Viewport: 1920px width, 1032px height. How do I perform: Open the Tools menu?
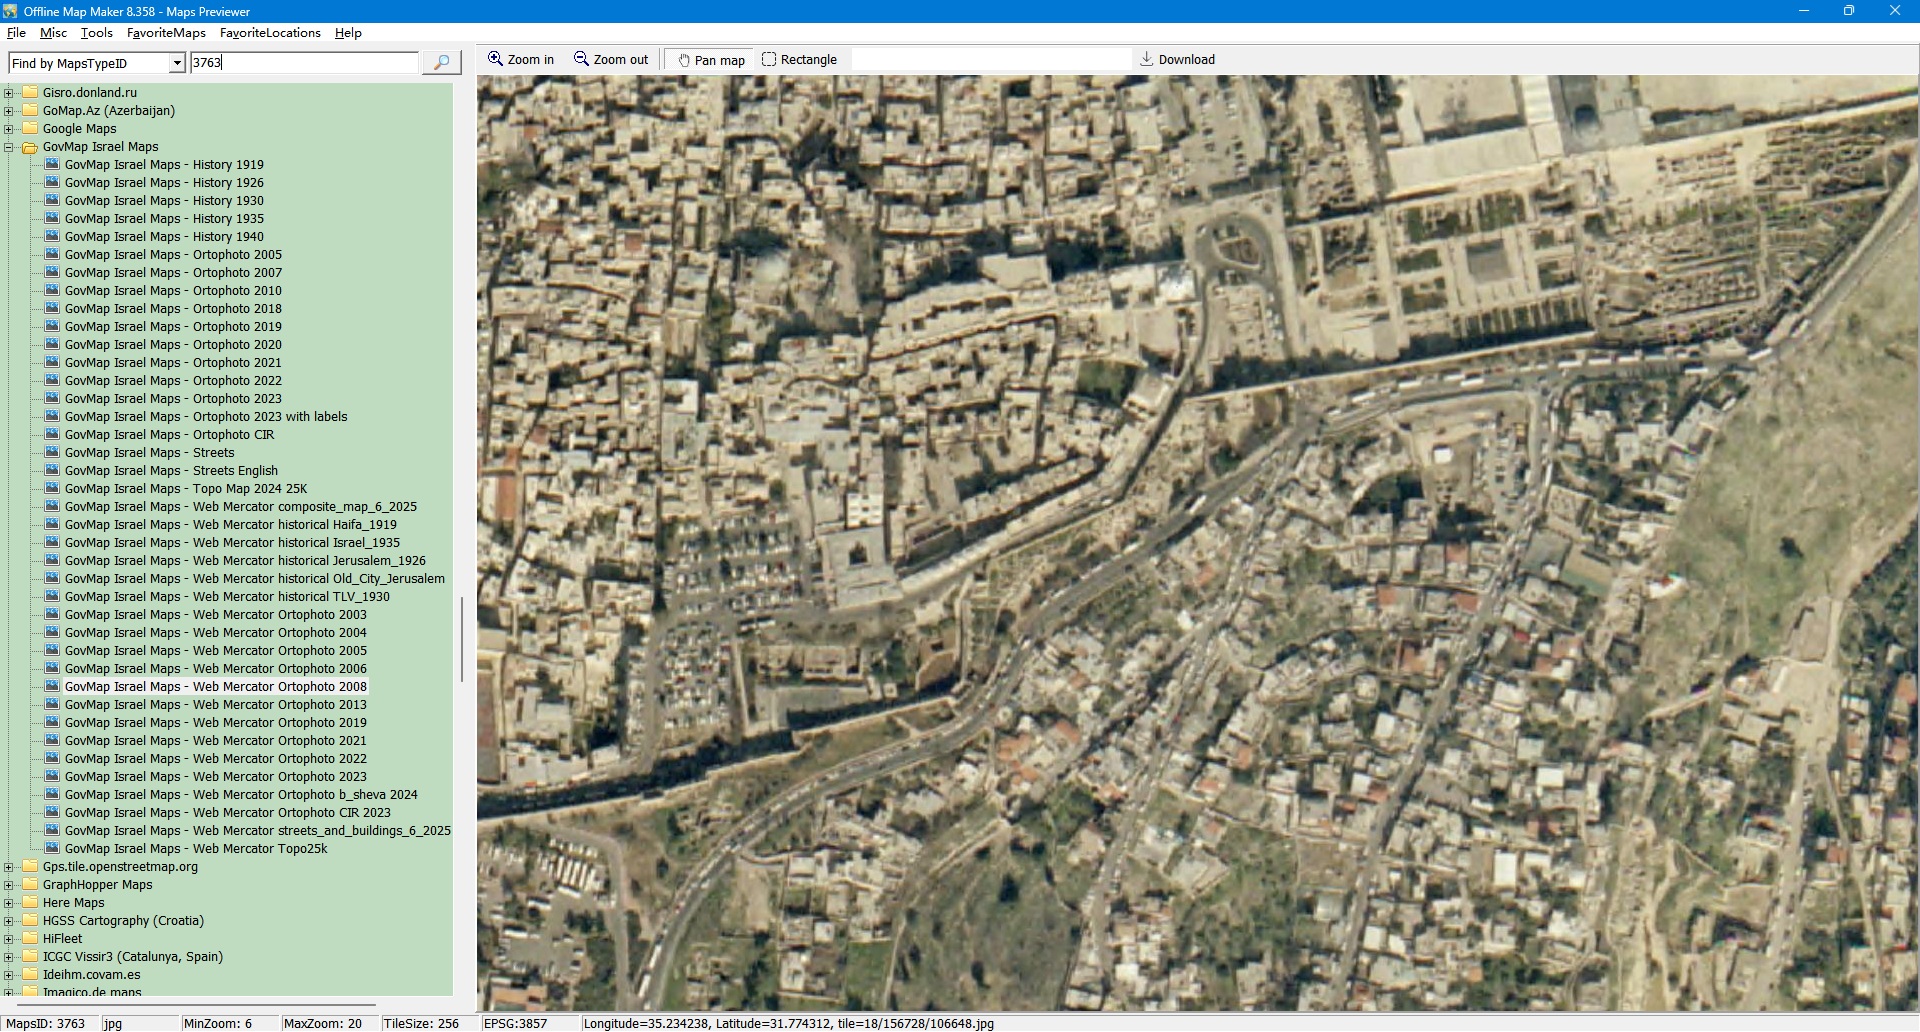96,33
